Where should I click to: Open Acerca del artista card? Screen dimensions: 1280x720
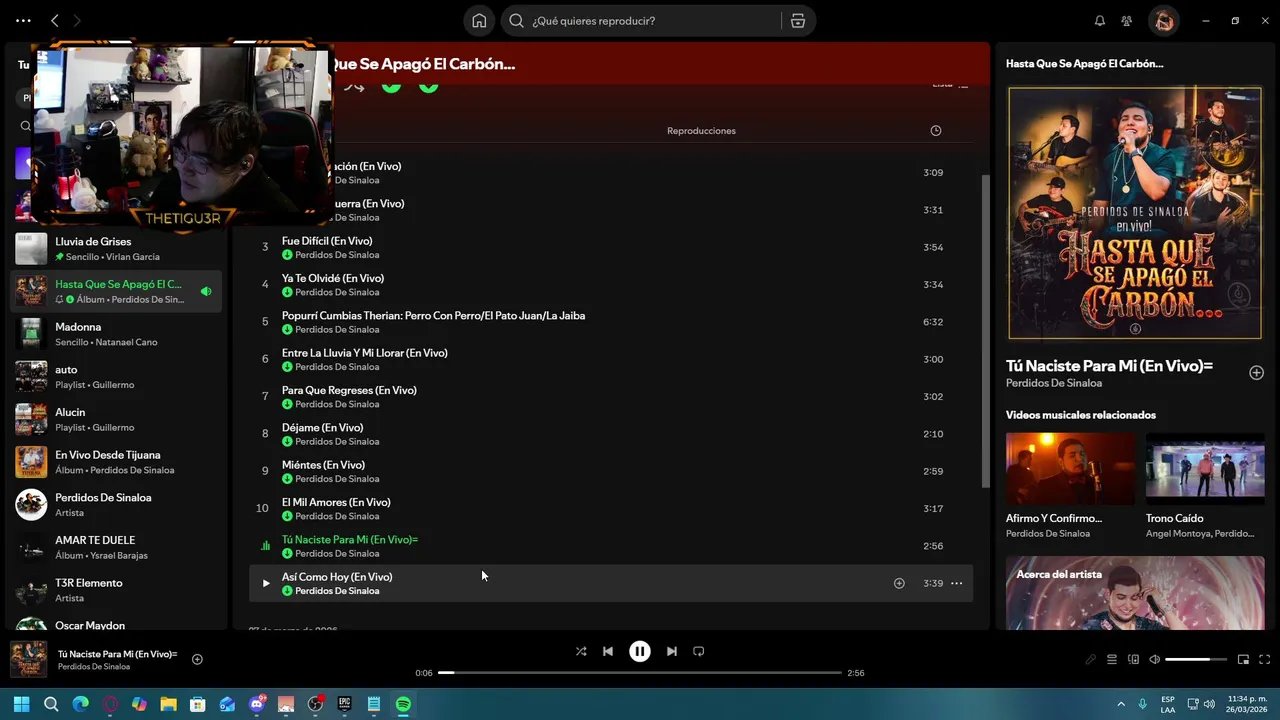[1135, 593]
